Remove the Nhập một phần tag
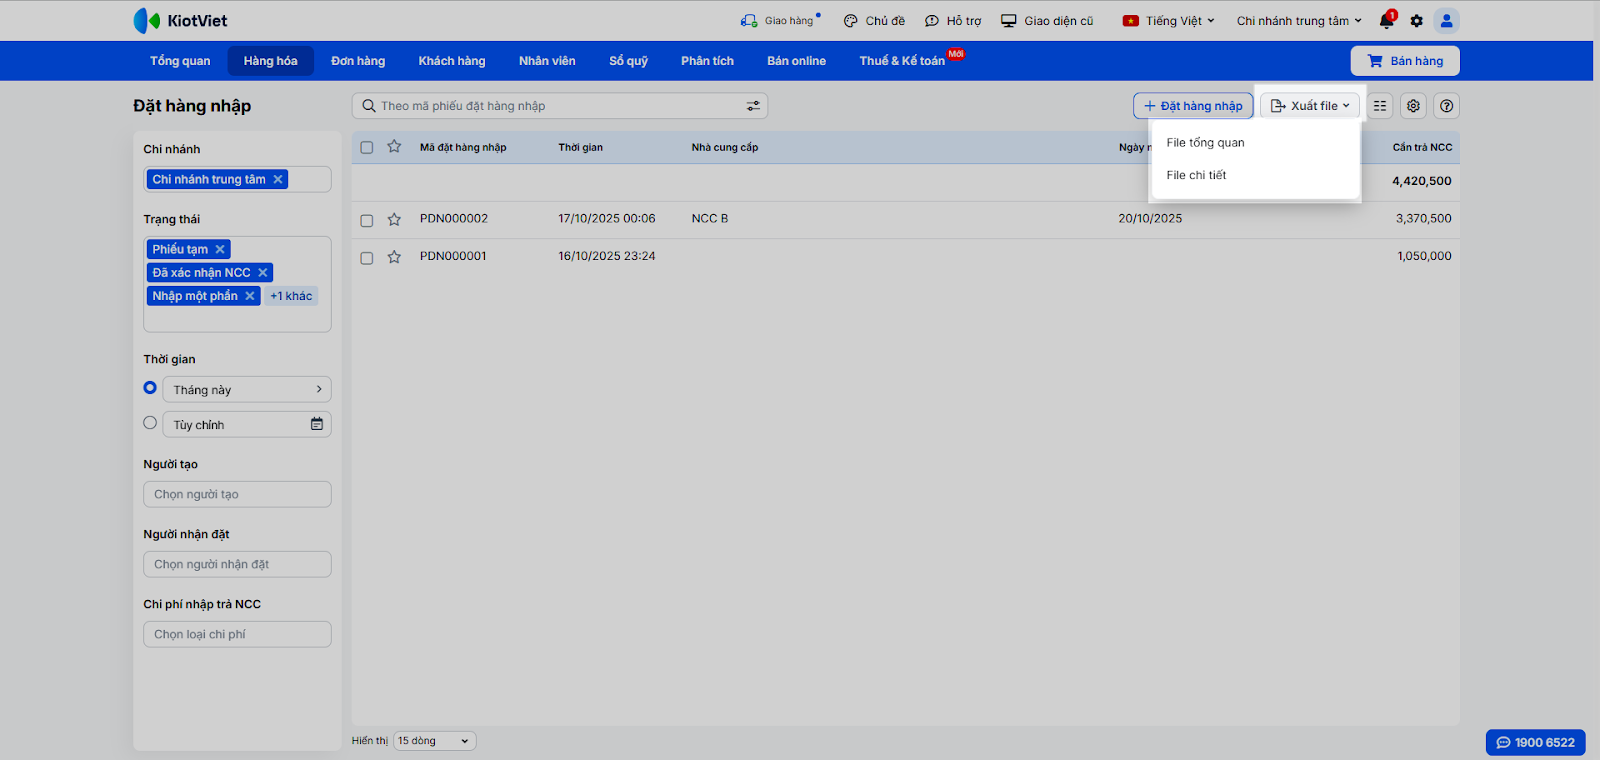This screenshot has width=1600, height=760. 250,296
